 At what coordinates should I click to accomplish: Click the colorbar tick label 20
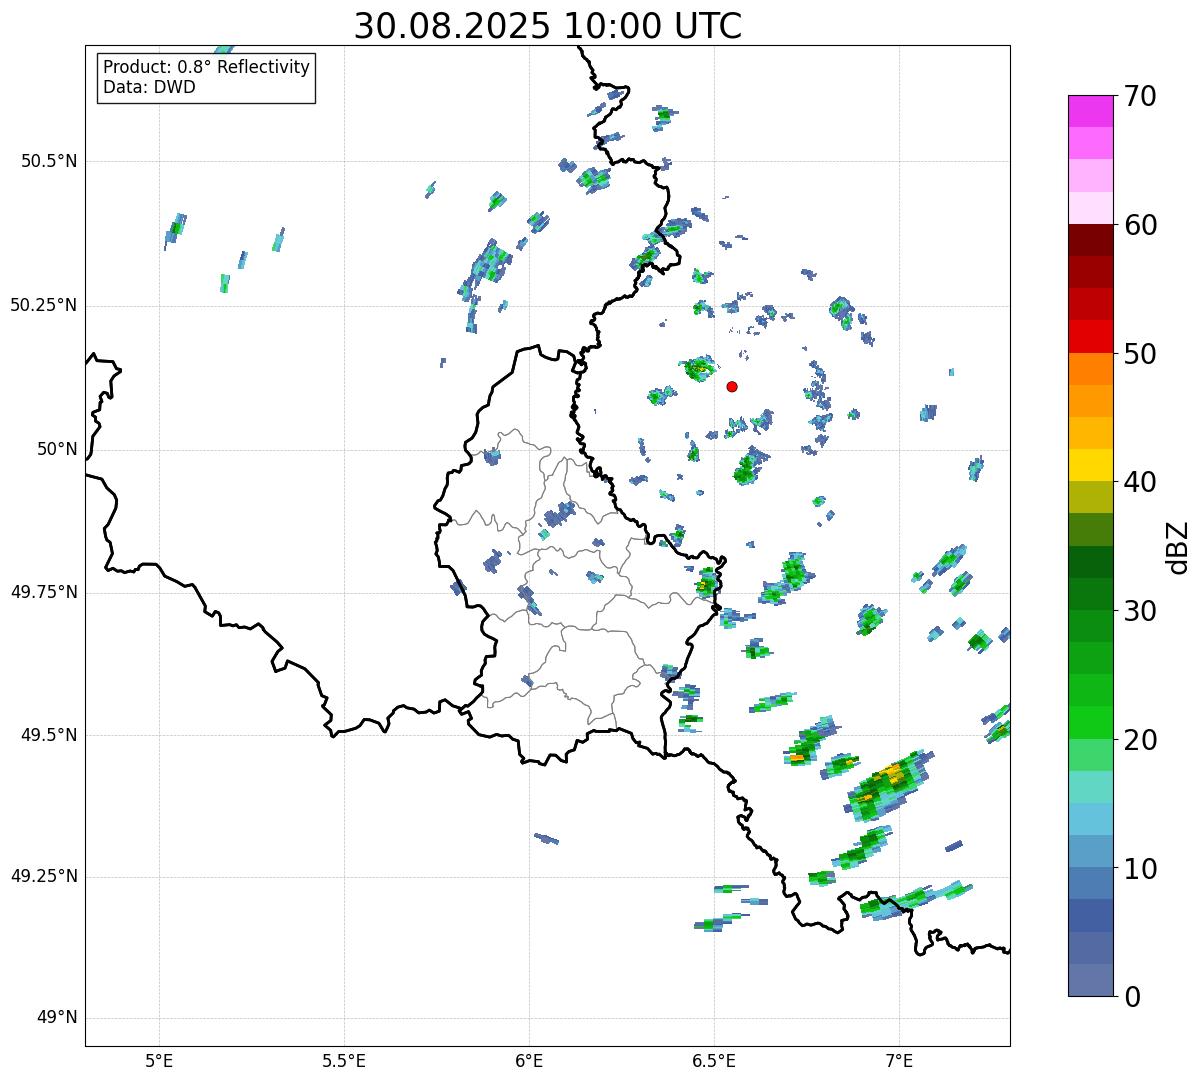pyautogui.click(x=1141, y=740)
